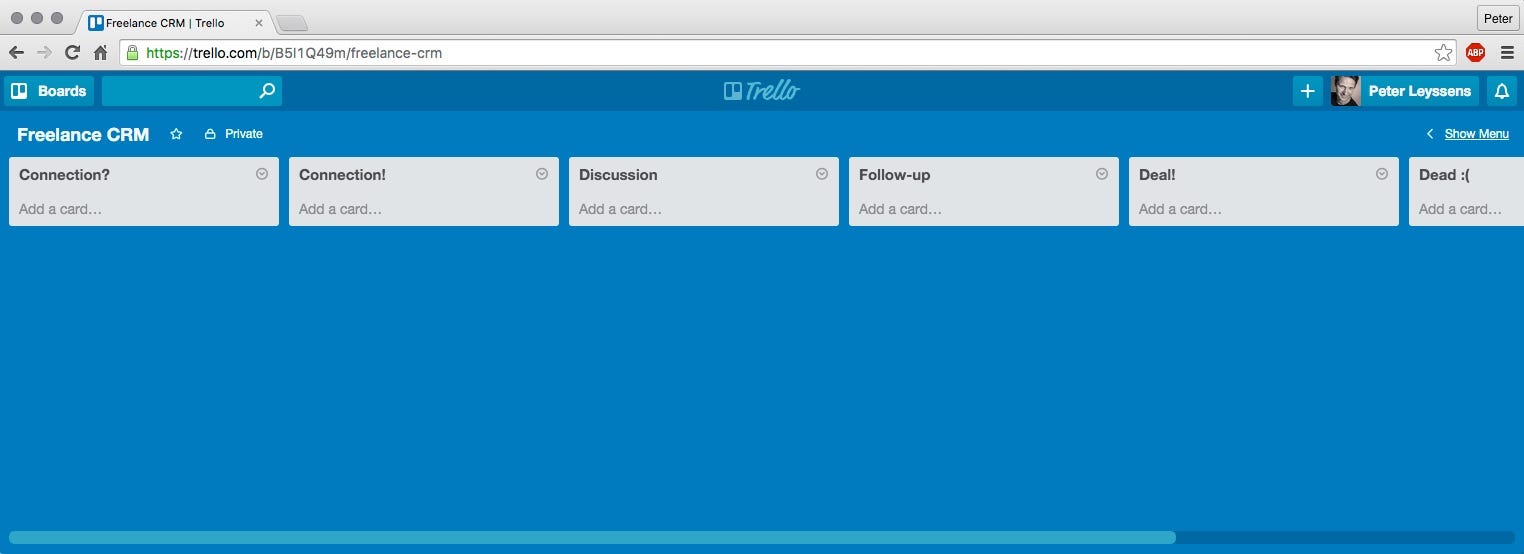The width and height of the screenshot is (1524, 554).
Task: Go to browser home icon
Action: point(100,53)
